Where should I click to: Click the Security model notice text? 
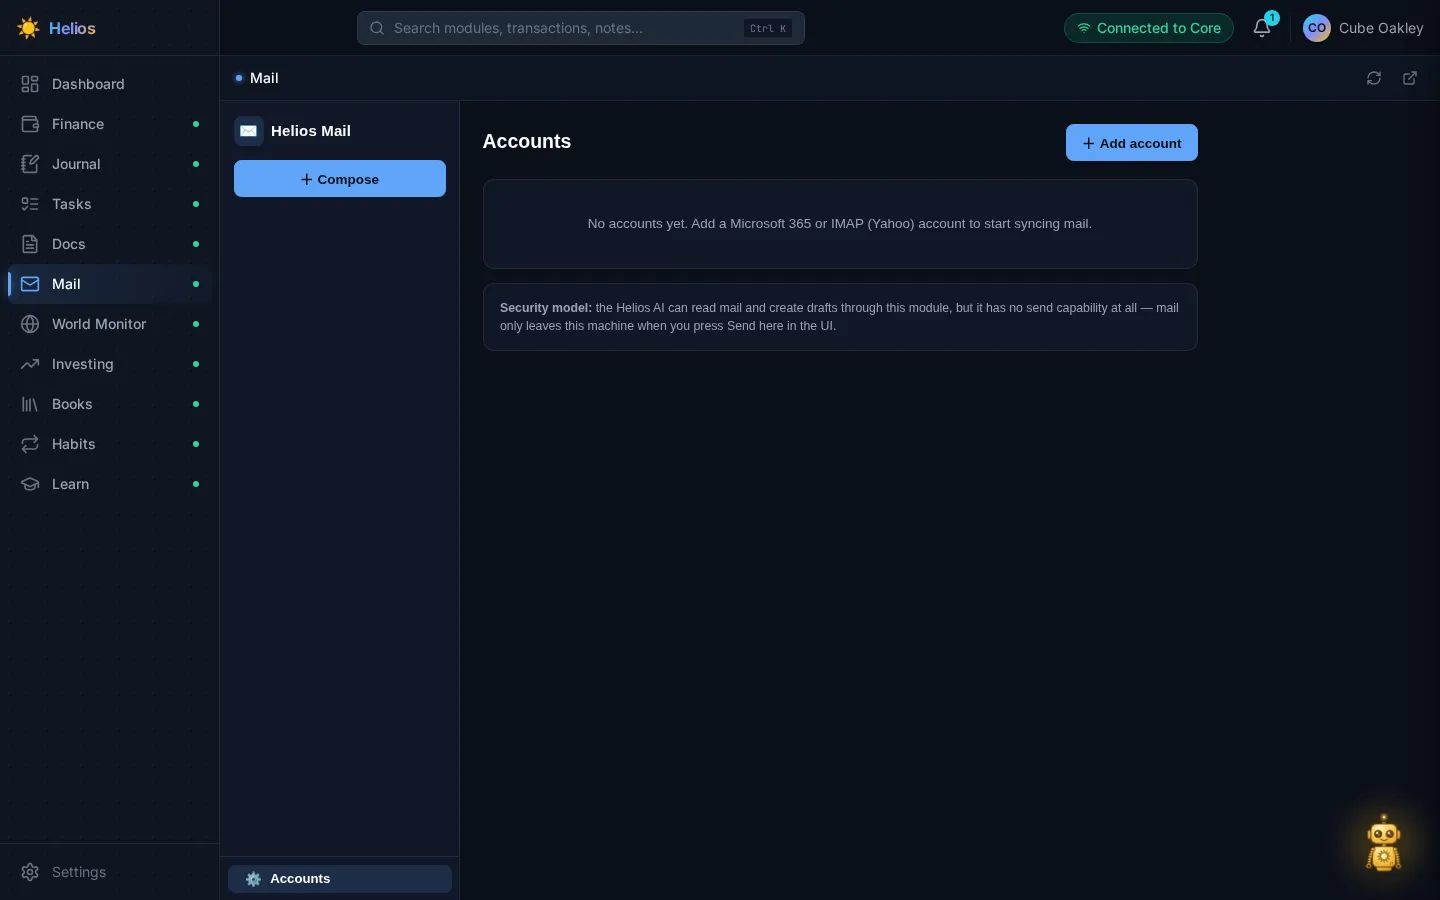[x=840, y=317]
